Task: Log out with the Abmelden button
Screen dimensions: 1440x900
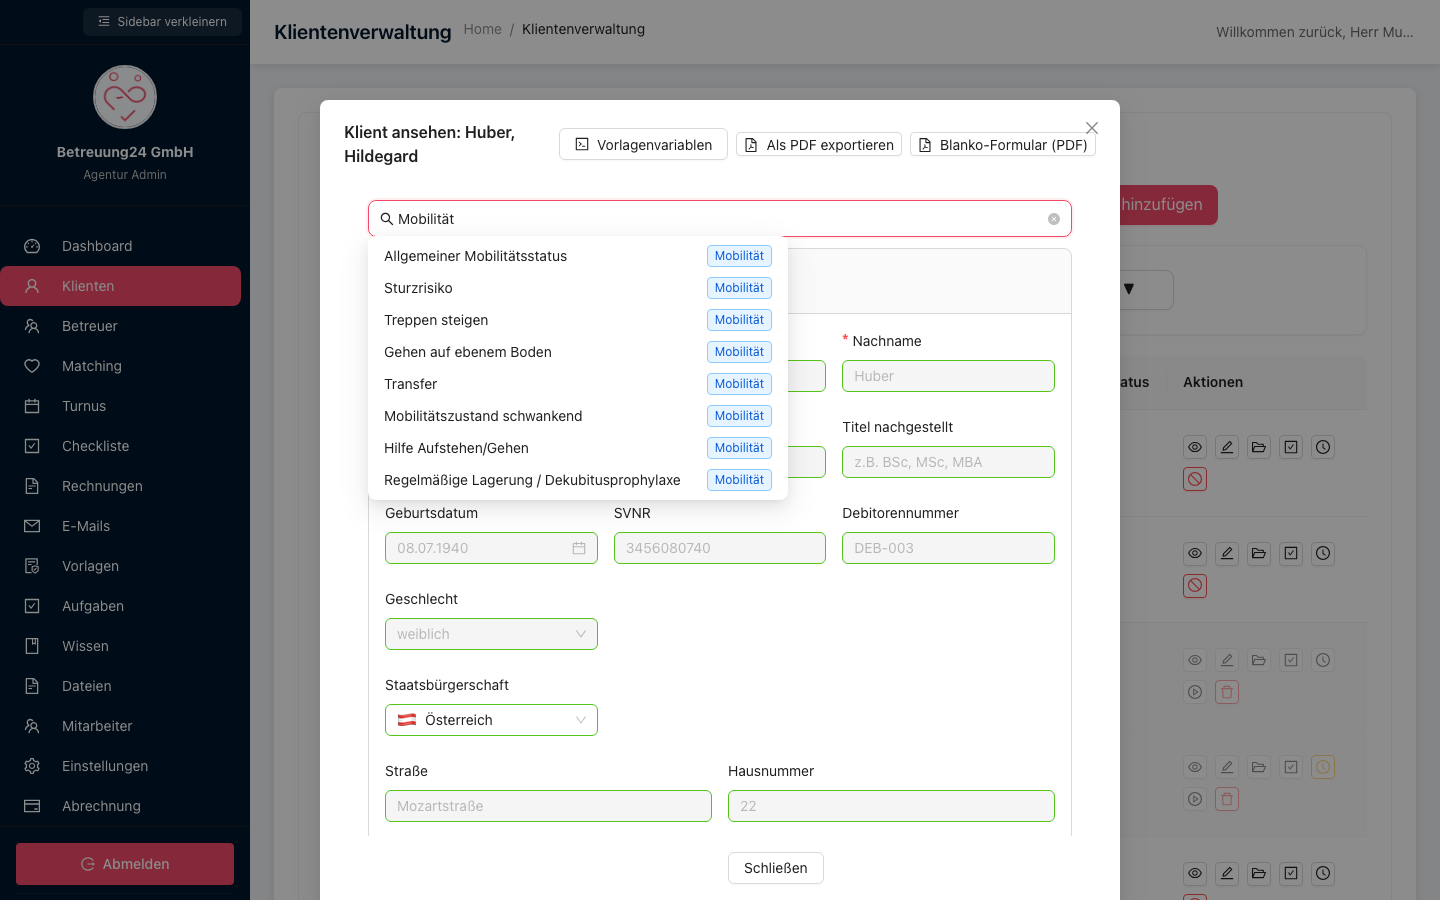Action: pos(125,864)
